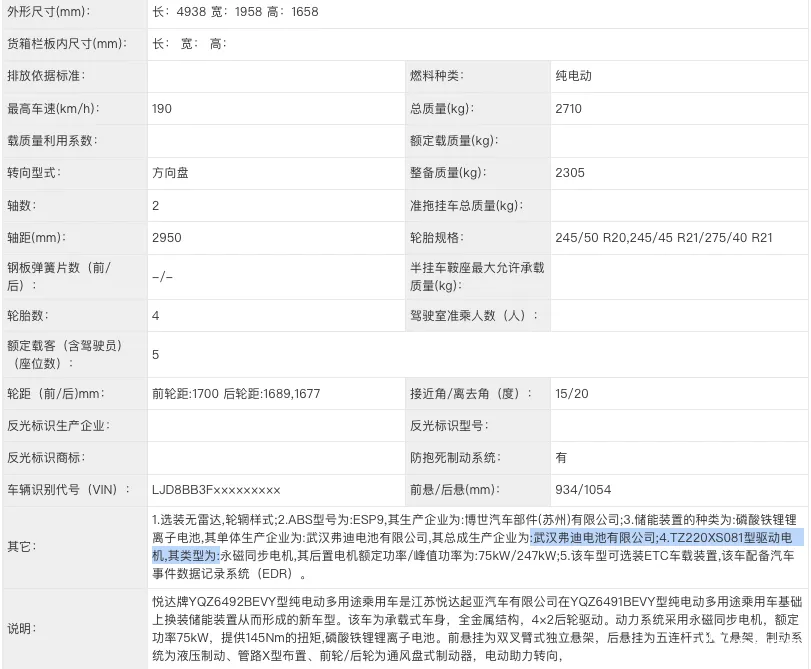Image resolution: width=811 pixels, height=669 pixels.
Task: Click the 轮胎数 label cell
Action: 28,316
